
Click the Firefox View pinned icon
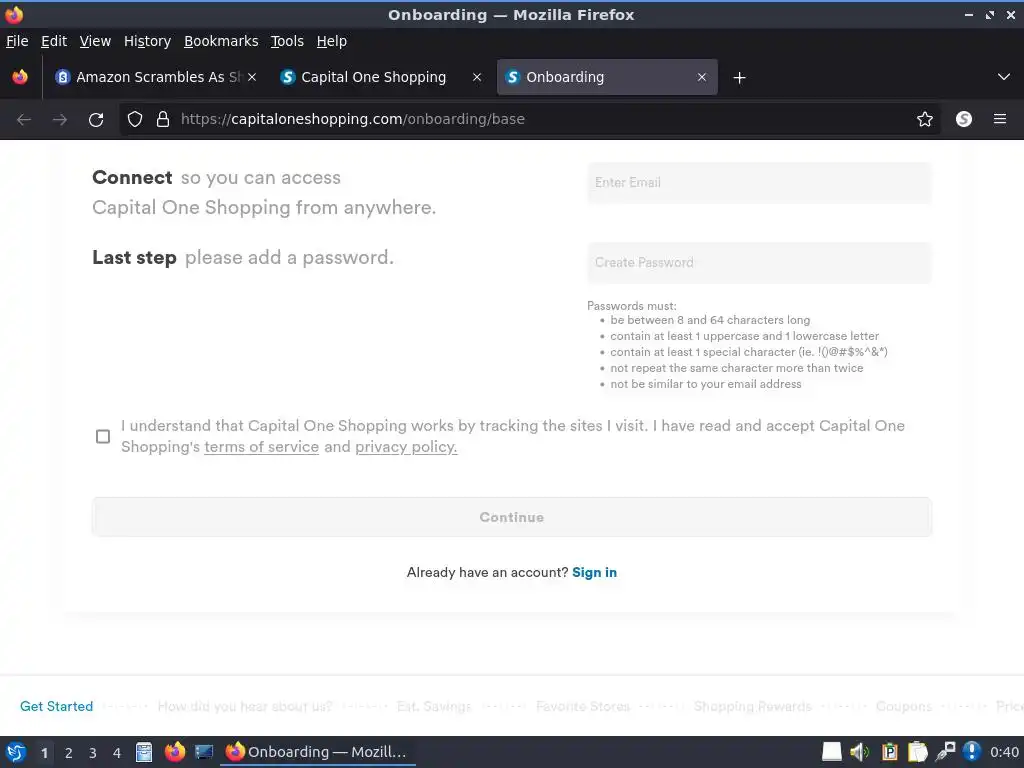(20, 77)
